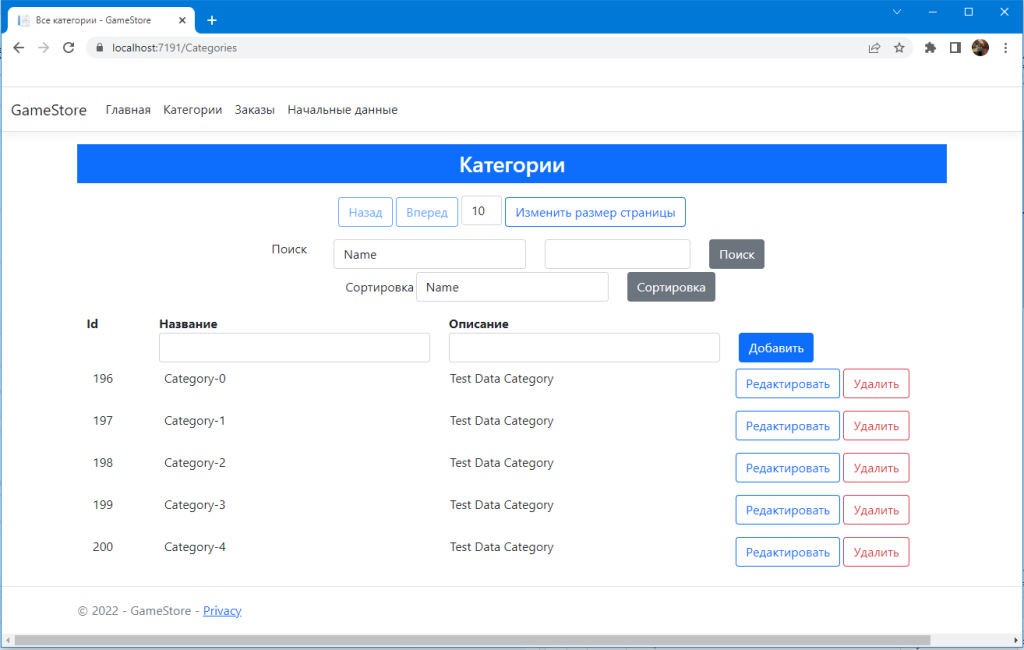Open the browser three-dot menu icon
1024x650 pixels.
click(x=1006, y=47)
